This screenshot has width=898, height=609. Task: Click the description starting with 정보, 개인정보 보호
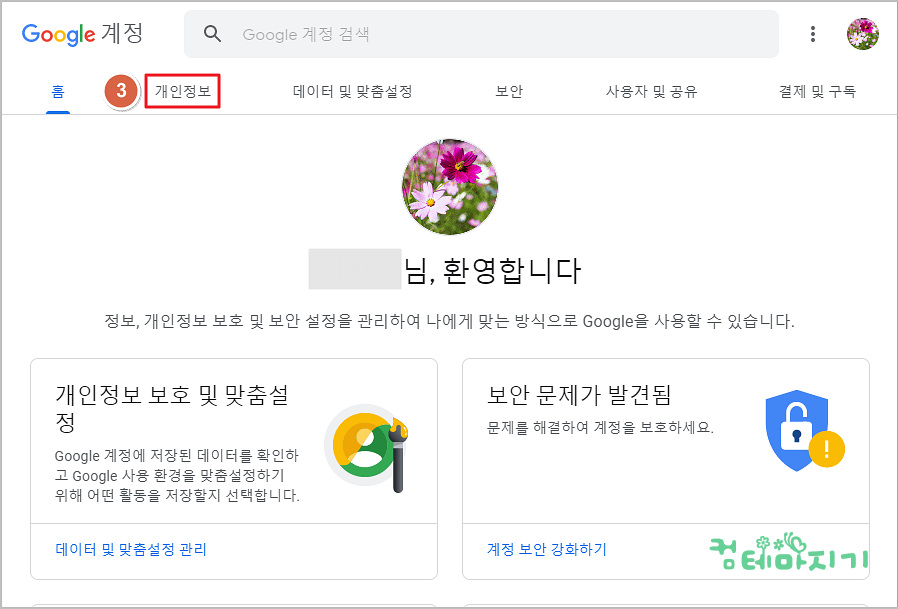(450, 321)
